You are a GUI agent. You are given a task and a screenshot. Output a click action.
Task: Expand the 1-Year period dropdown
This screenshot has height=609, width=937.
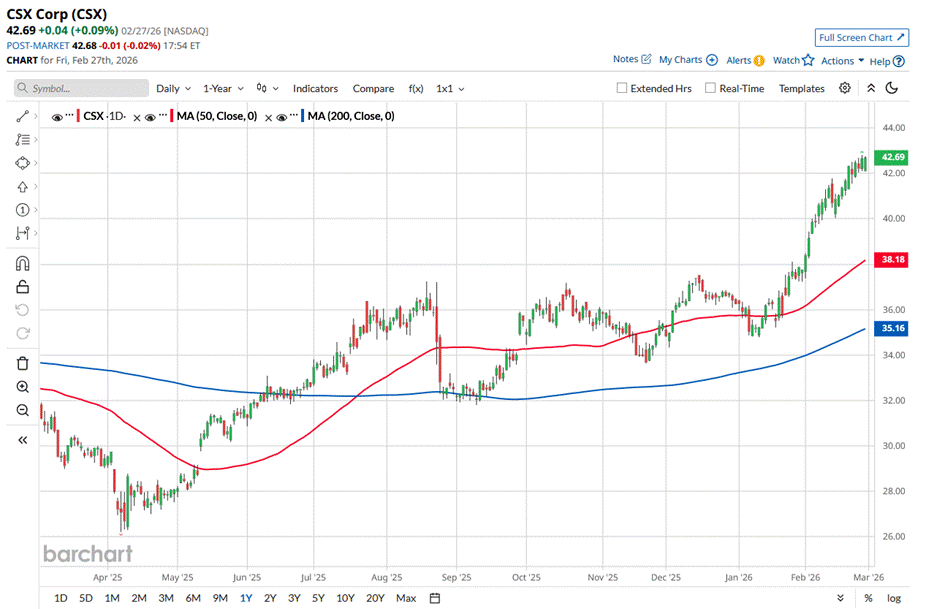pos(224,88)
